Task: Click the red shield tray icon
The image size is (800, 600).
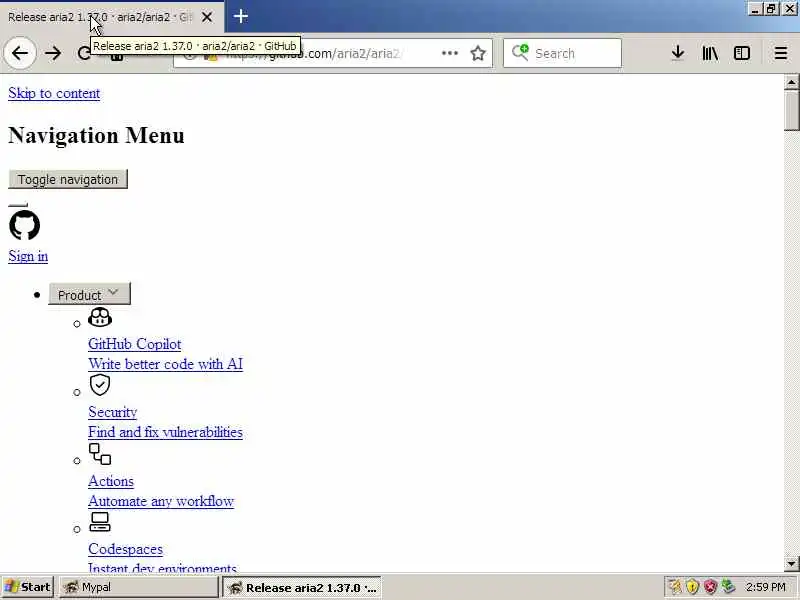Action: 710,587
